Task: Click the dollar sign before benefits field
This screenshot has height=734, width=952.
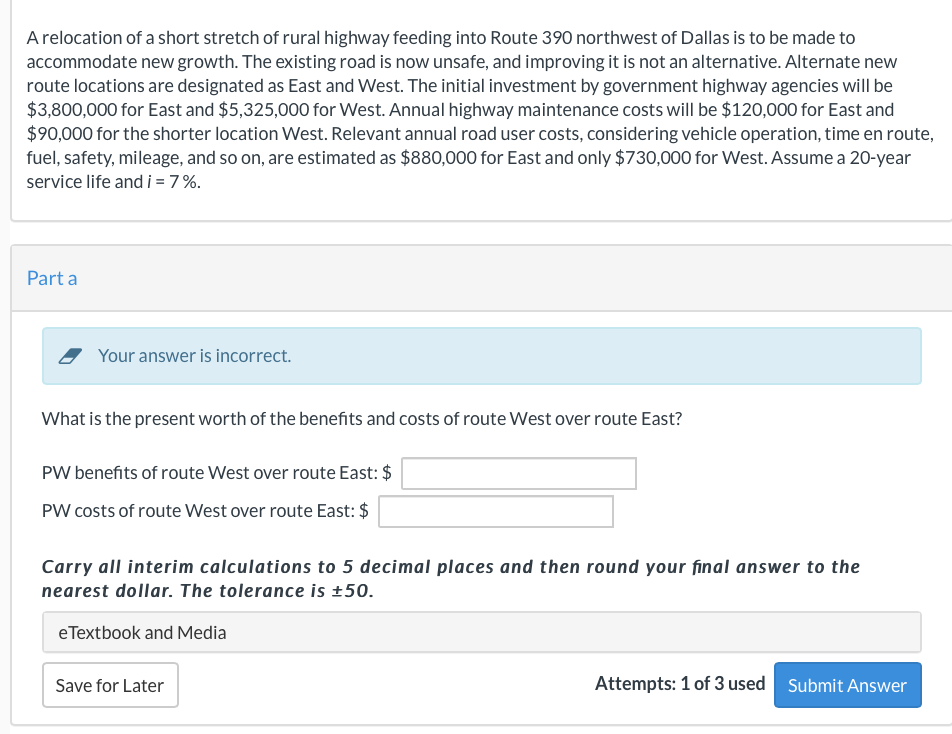Action: click(x=387, y=473)
